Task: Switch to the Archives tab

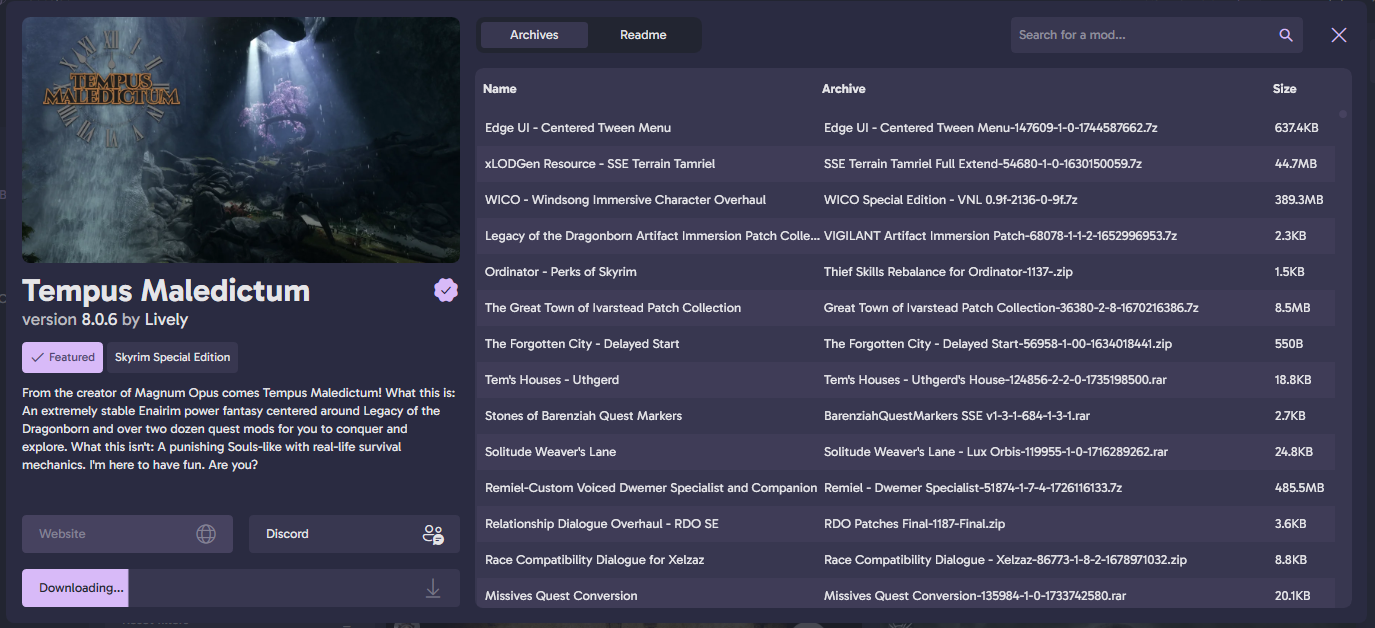Action: tap(534, 35)
